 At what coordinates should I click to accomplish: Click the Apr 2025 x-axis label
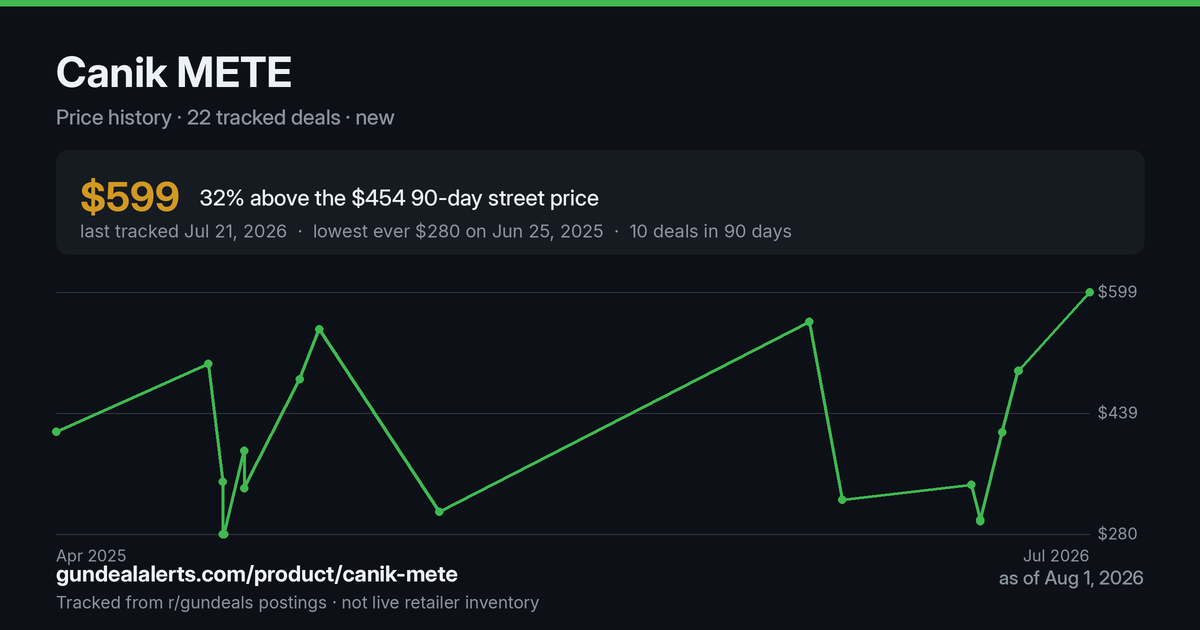click(x=91, y=555)
